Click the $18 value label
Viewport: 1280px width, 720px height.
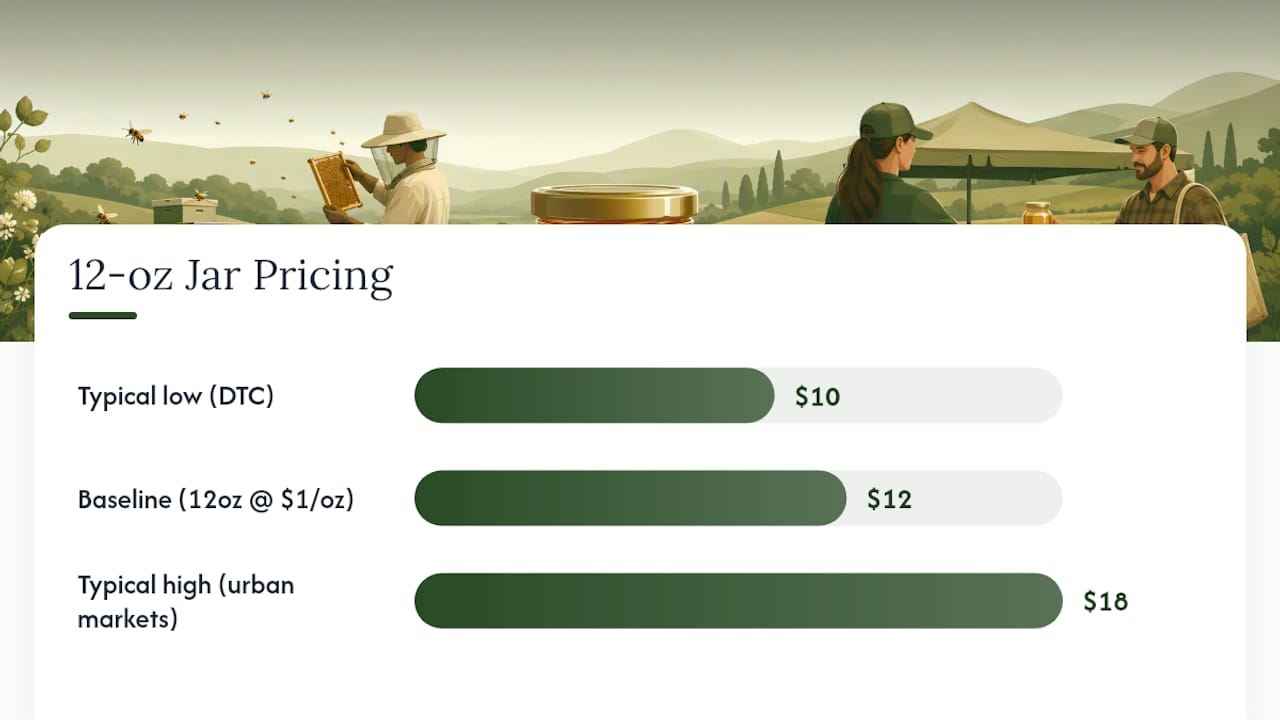tap(1106, 601)
